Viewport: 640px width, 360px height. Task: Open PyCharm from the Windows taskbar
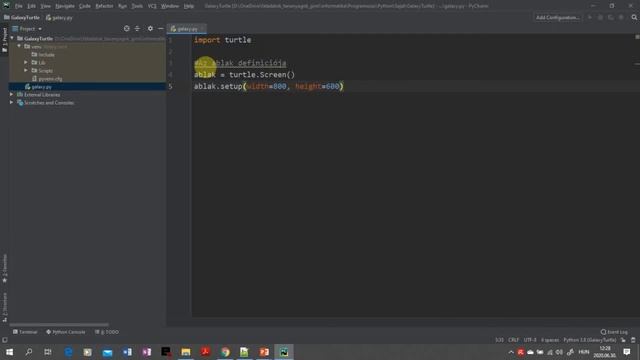tap(284, 352)
